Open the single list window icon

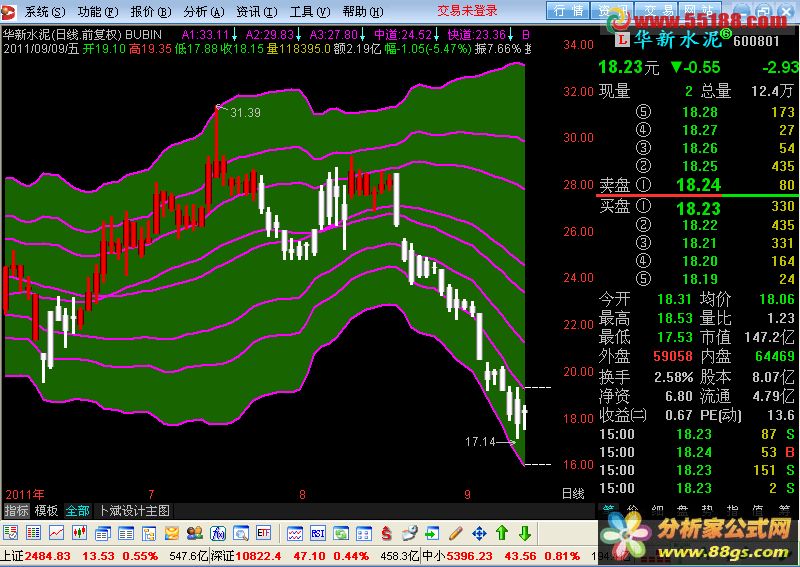pos(126,533)
